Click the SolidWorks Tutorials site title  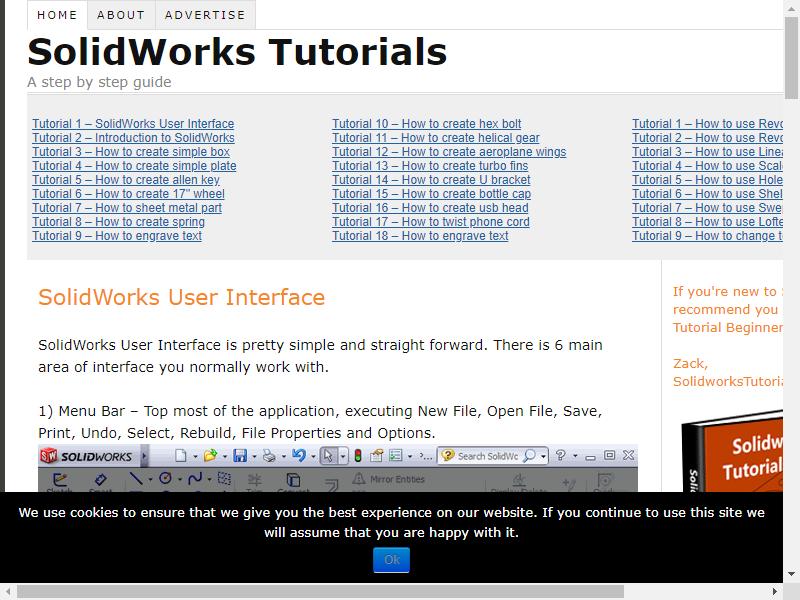(x=237, y=52)
